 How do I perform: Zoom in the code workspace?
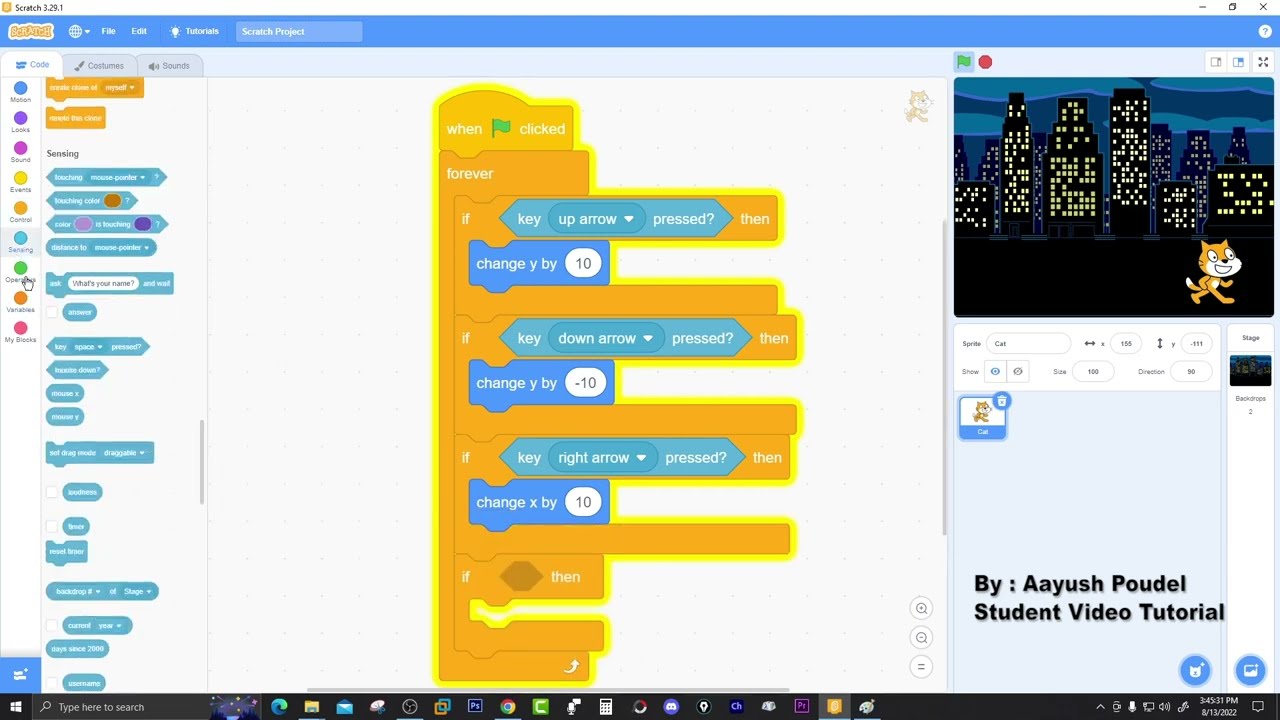[x=921, y=608]
